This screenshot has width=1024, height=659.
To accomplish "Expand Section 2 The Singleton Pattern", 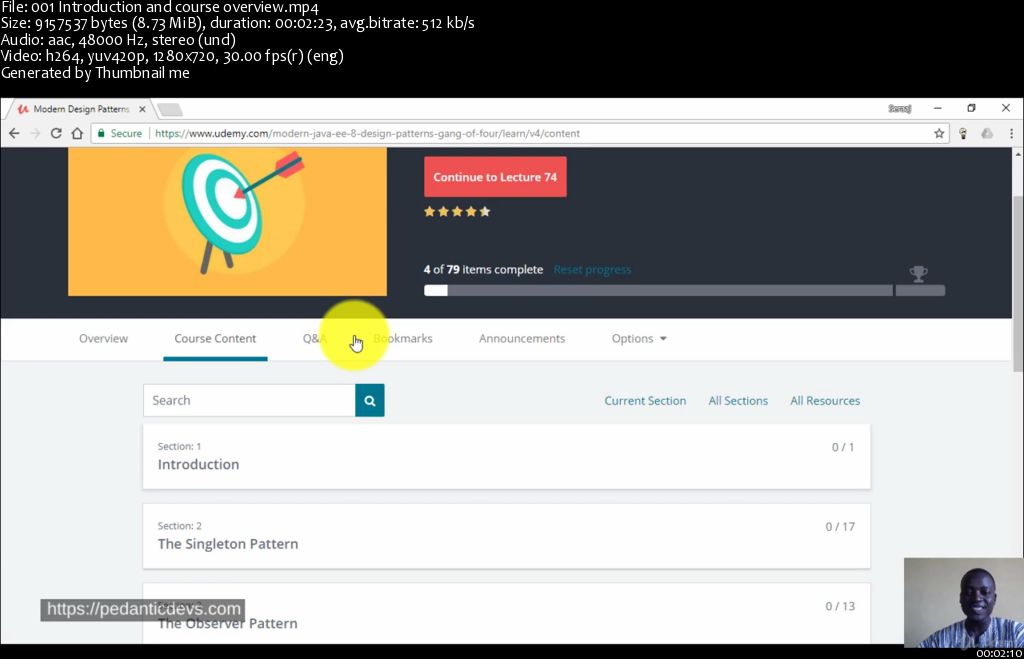I will point(507,536).
